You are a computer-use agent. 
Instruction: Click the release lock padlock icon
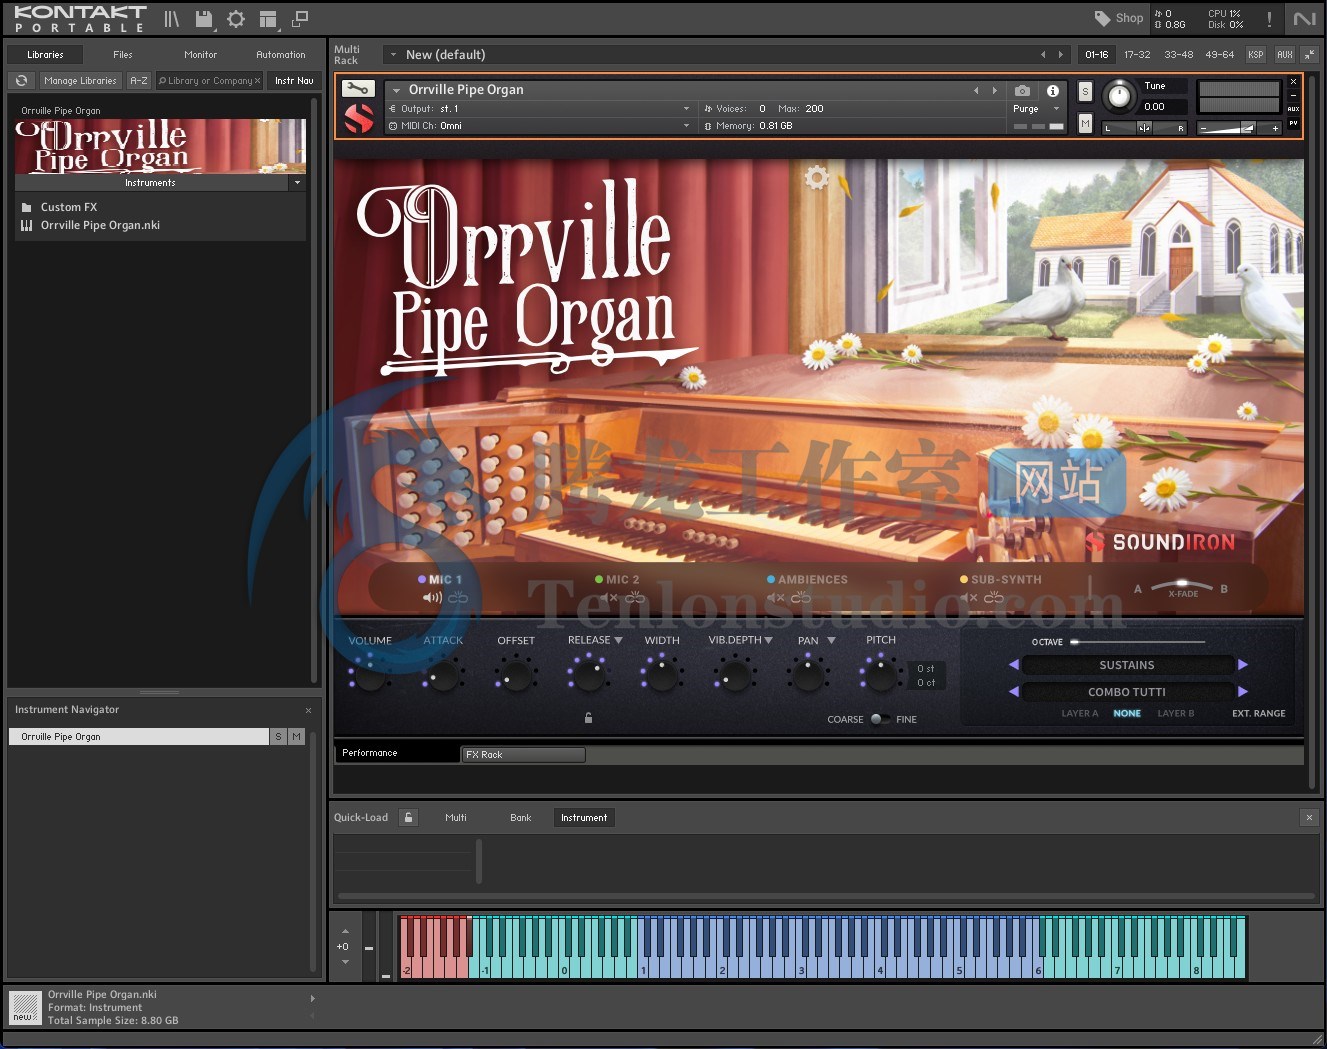[x=588, y=717]
